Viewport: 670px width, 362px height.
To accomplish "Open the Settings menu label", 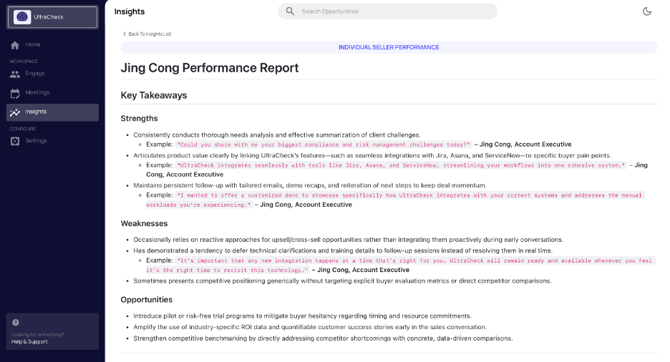I will tap(36, 141).
